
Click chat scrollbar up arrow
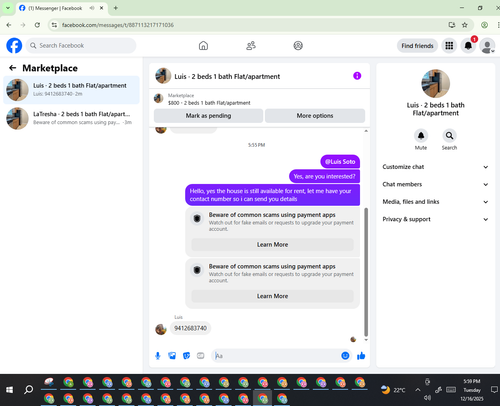point(366,131)
